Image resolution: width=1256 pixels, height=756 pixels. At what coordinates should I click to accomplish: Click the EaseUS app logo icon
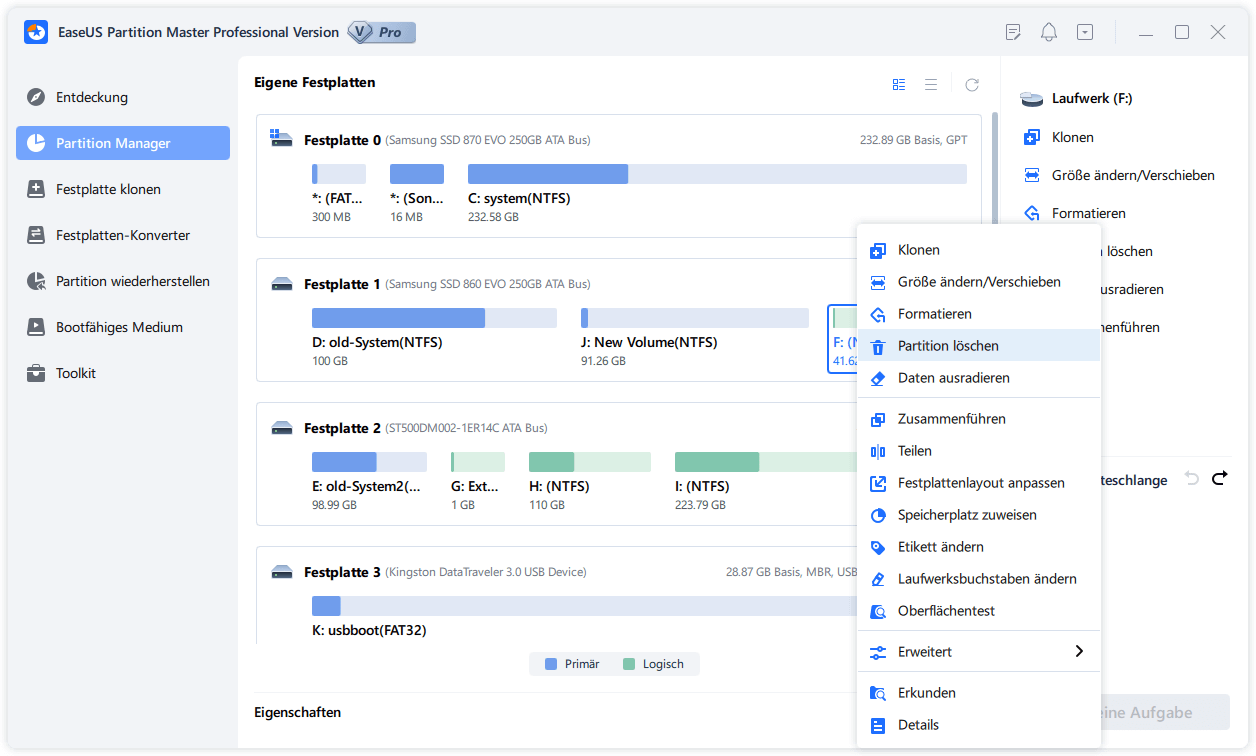click(37, 32)
